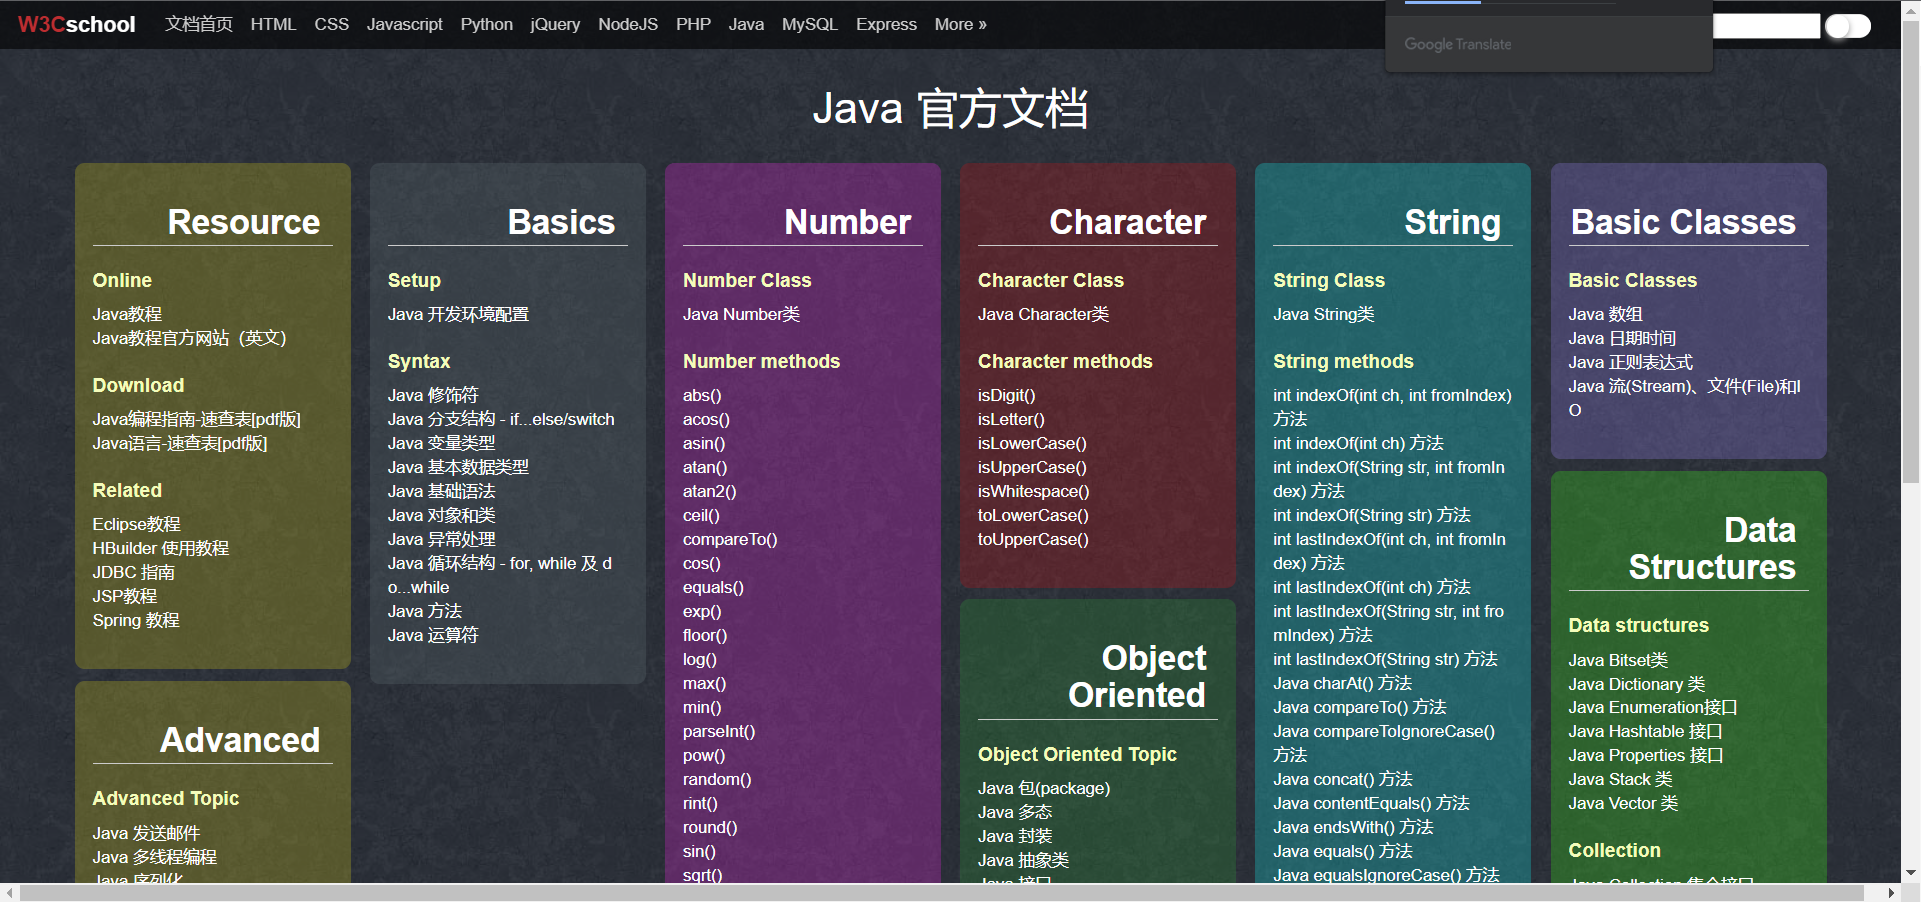This screenshot has height=902, width=1921.
Task: Open Java Character类 link
Action: (x=1043, y=314)
